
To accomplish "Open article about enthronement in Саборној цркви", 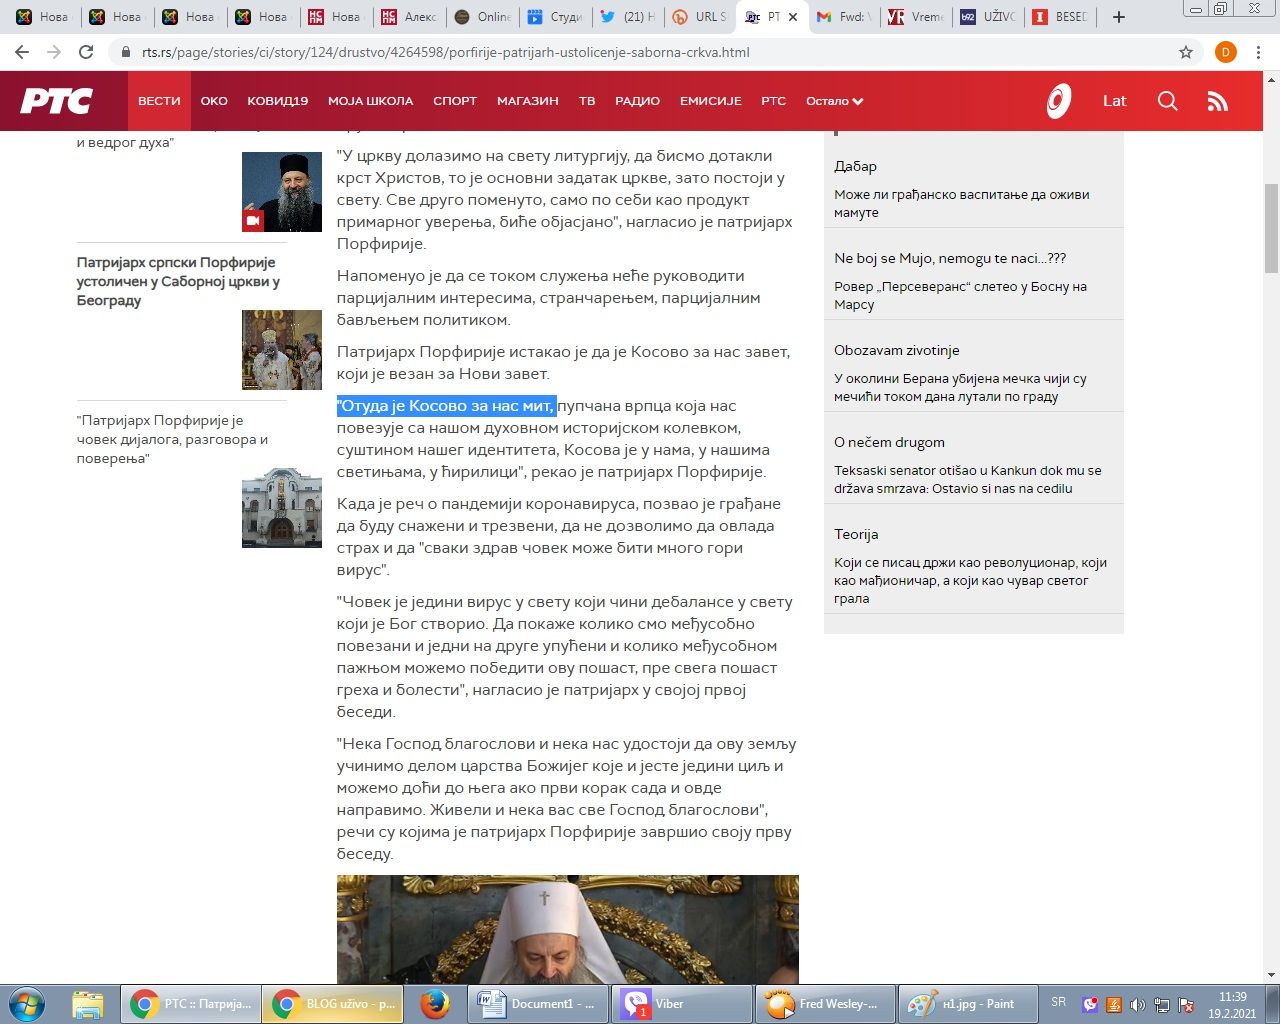I will pos(178,281).
